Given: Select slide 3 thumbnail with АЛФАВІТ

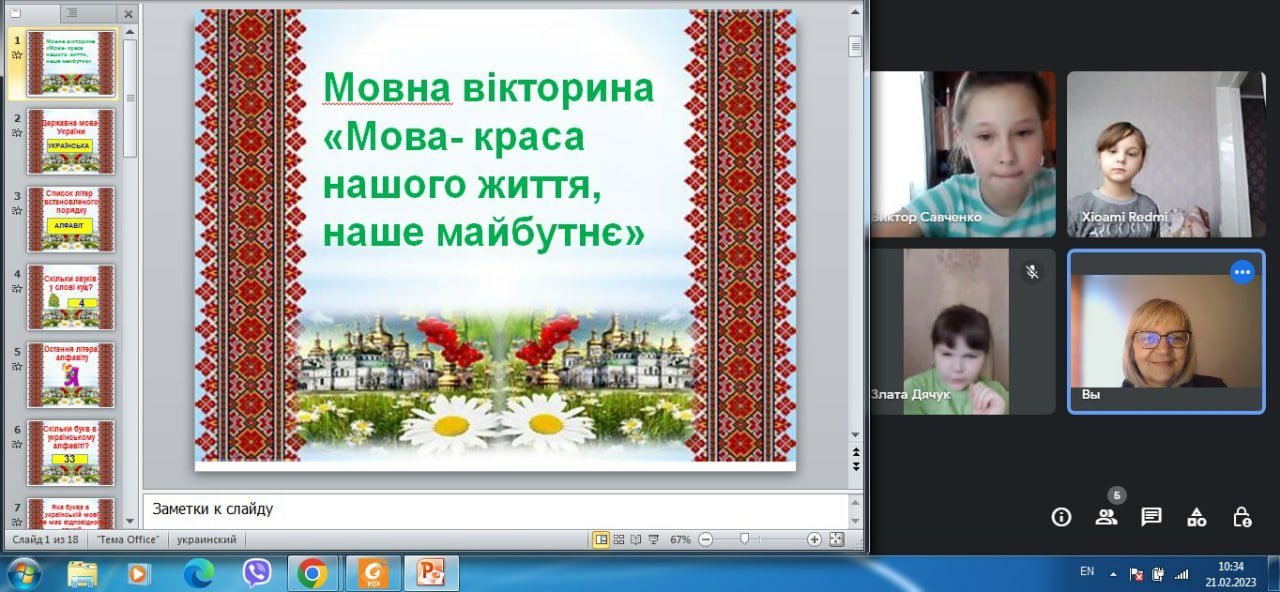Looking at the screenshot, I should 71,217.
